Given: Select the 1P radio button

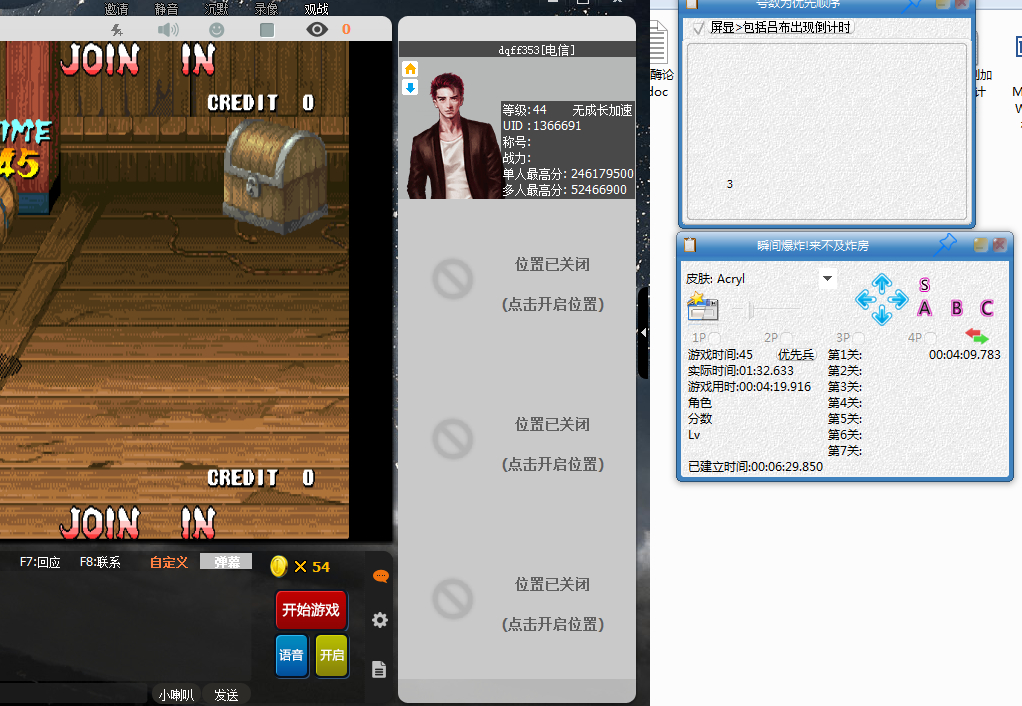Looking at the screenshot, I should coord(715,338).
